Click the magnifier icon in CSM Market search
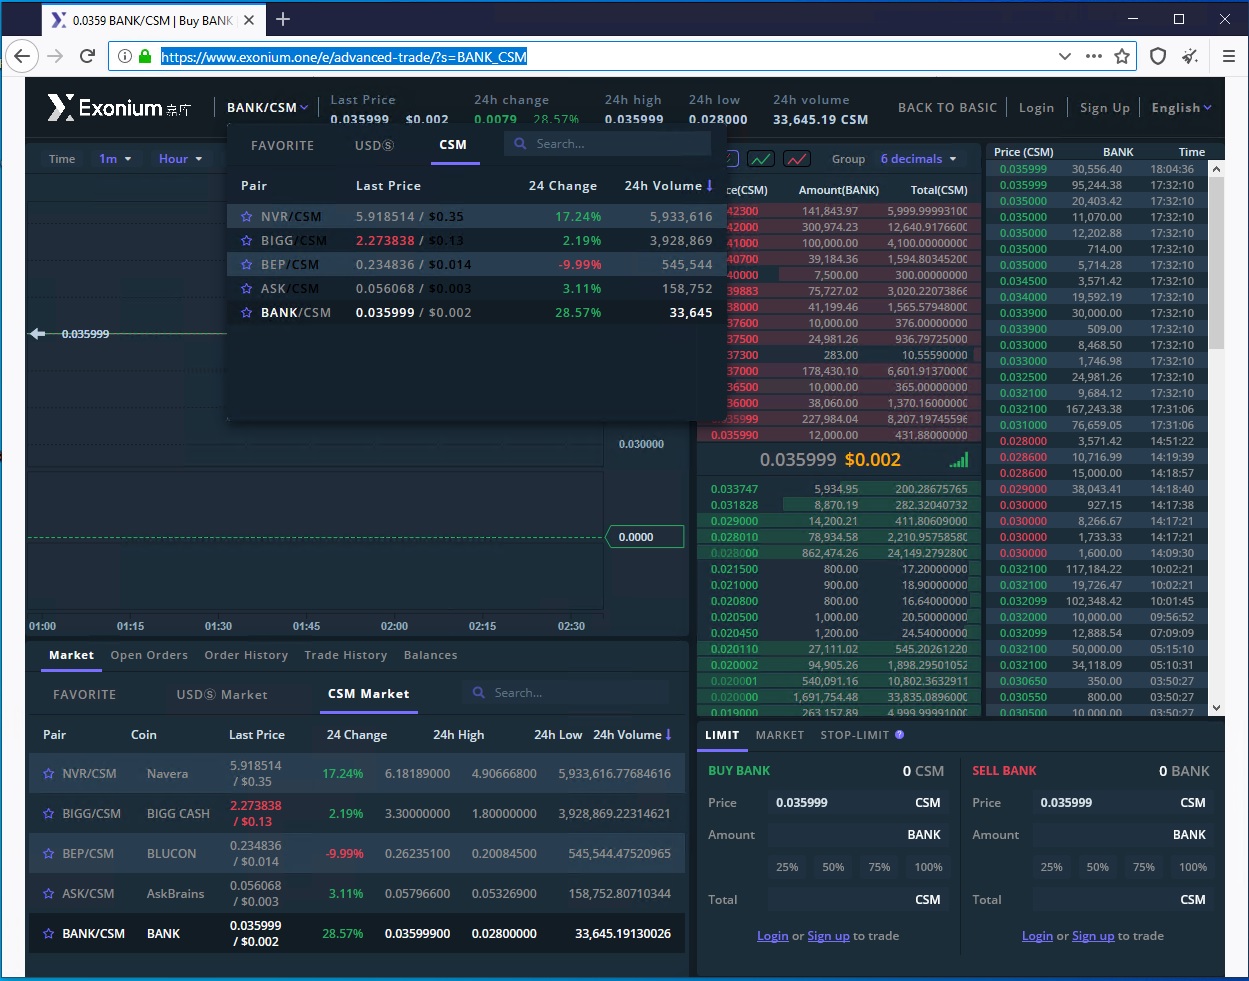Viewport: 1249px width, 981px height. coord(478,692)
